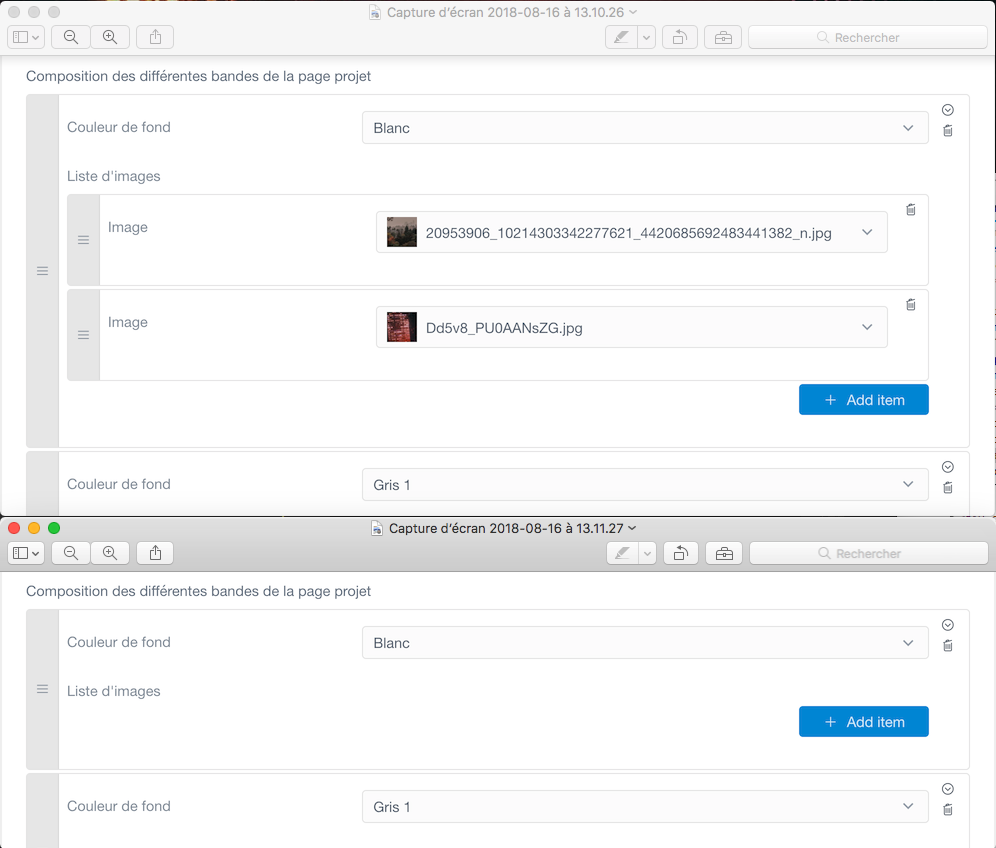The image size is (996, 848).
Task: Click Liste d'images label in 13.10.26 window
Action: (x=114, y=176)
